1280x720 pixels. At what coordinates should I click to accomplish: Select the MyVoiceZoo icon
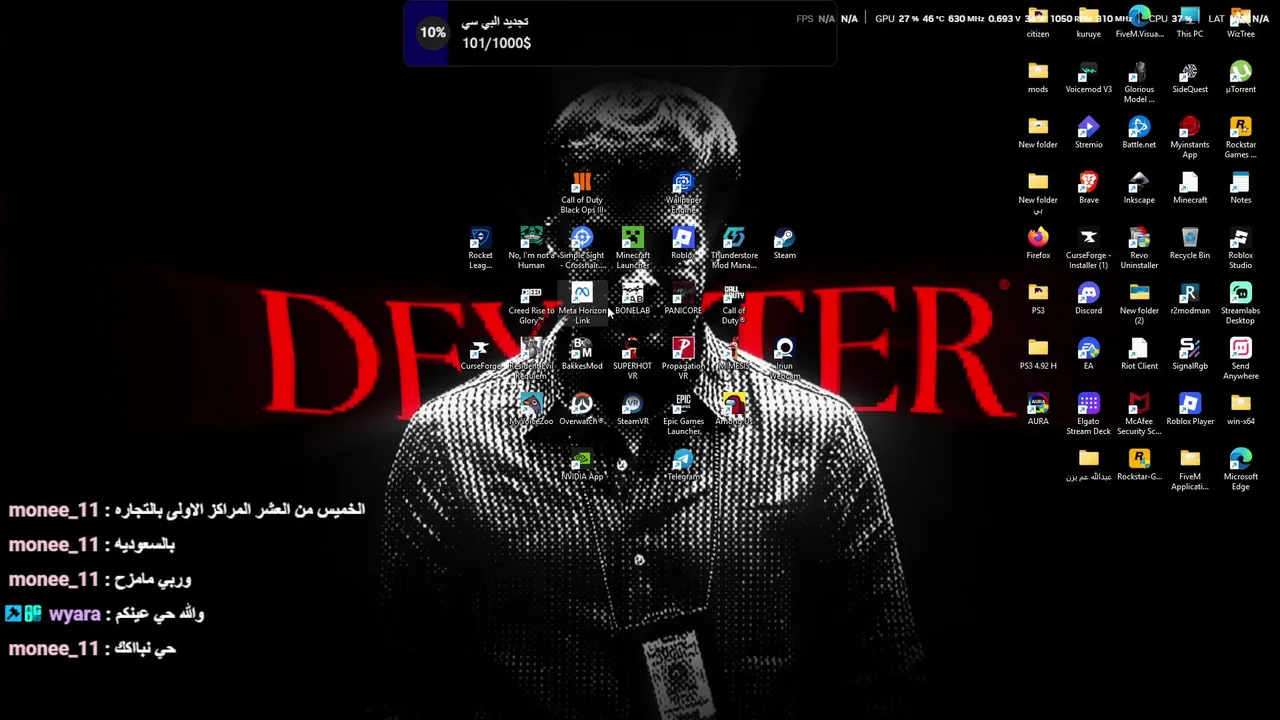[531, 410]
